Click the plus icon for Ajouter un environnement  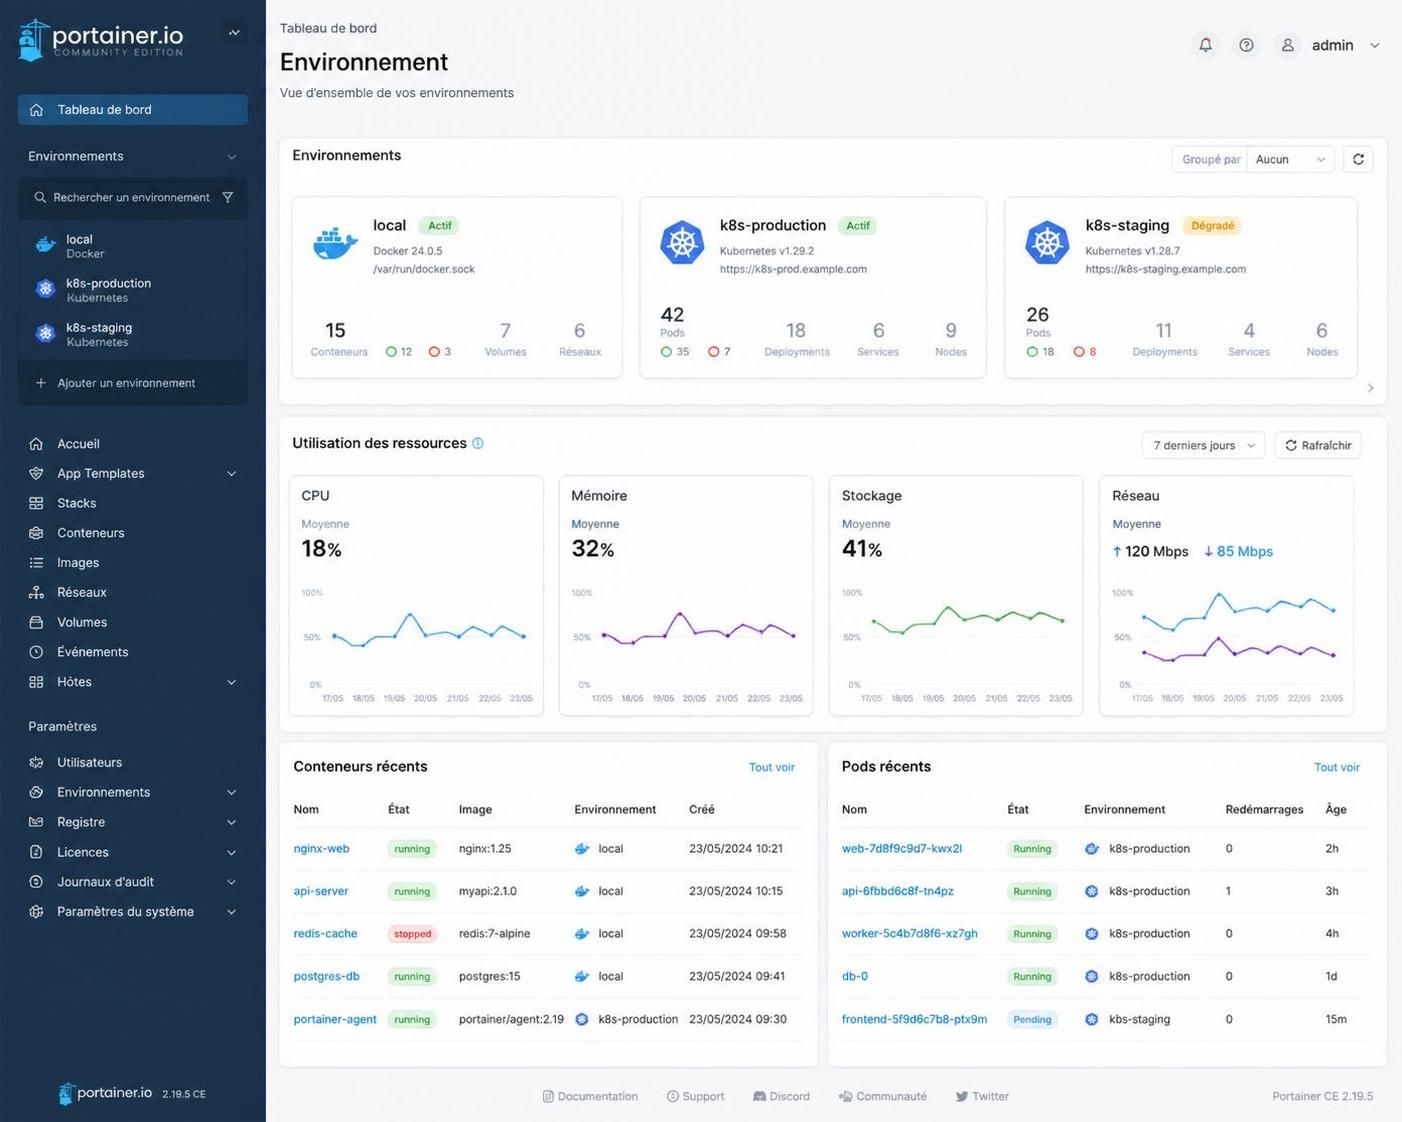coord(41,383)
